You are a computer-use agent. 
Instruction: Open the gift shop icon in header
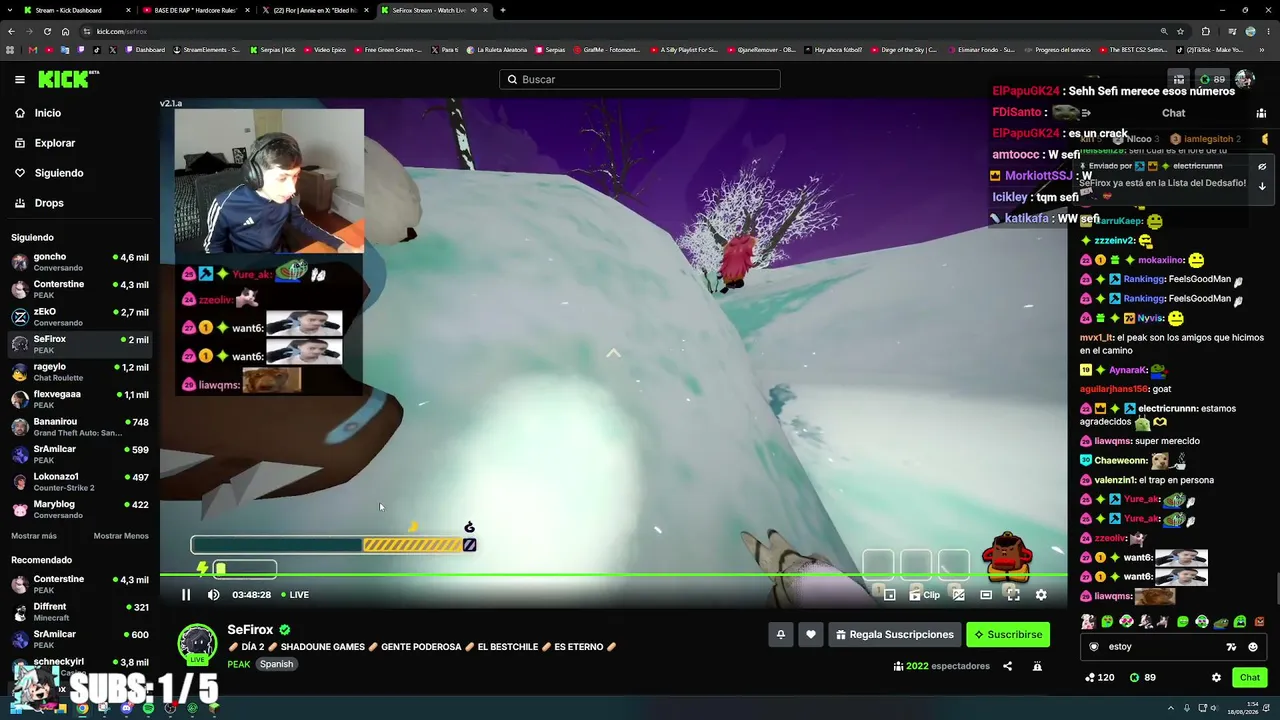pos(1179,79)
